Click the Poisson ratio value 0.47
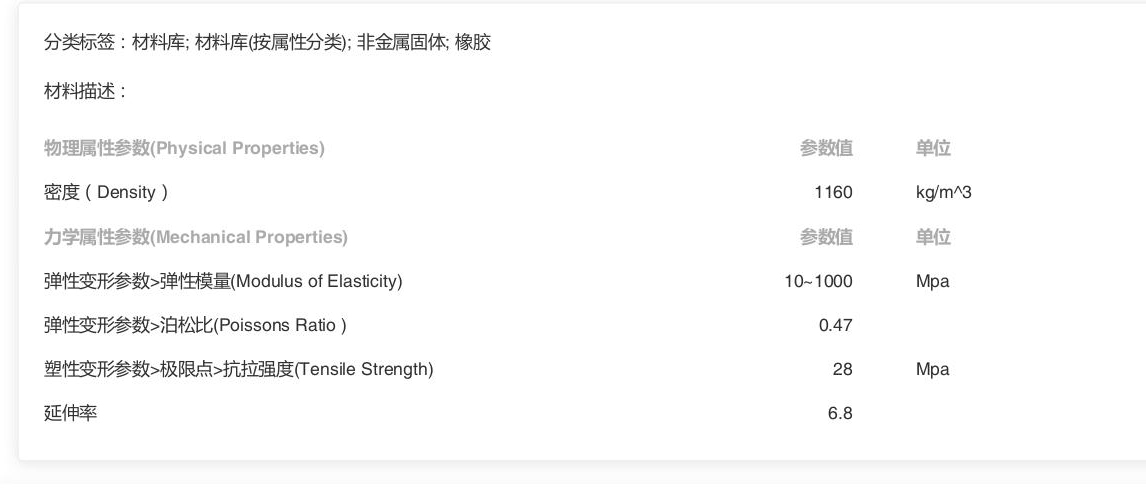This screenshot has width=1146, height=488. coord(836,326)
